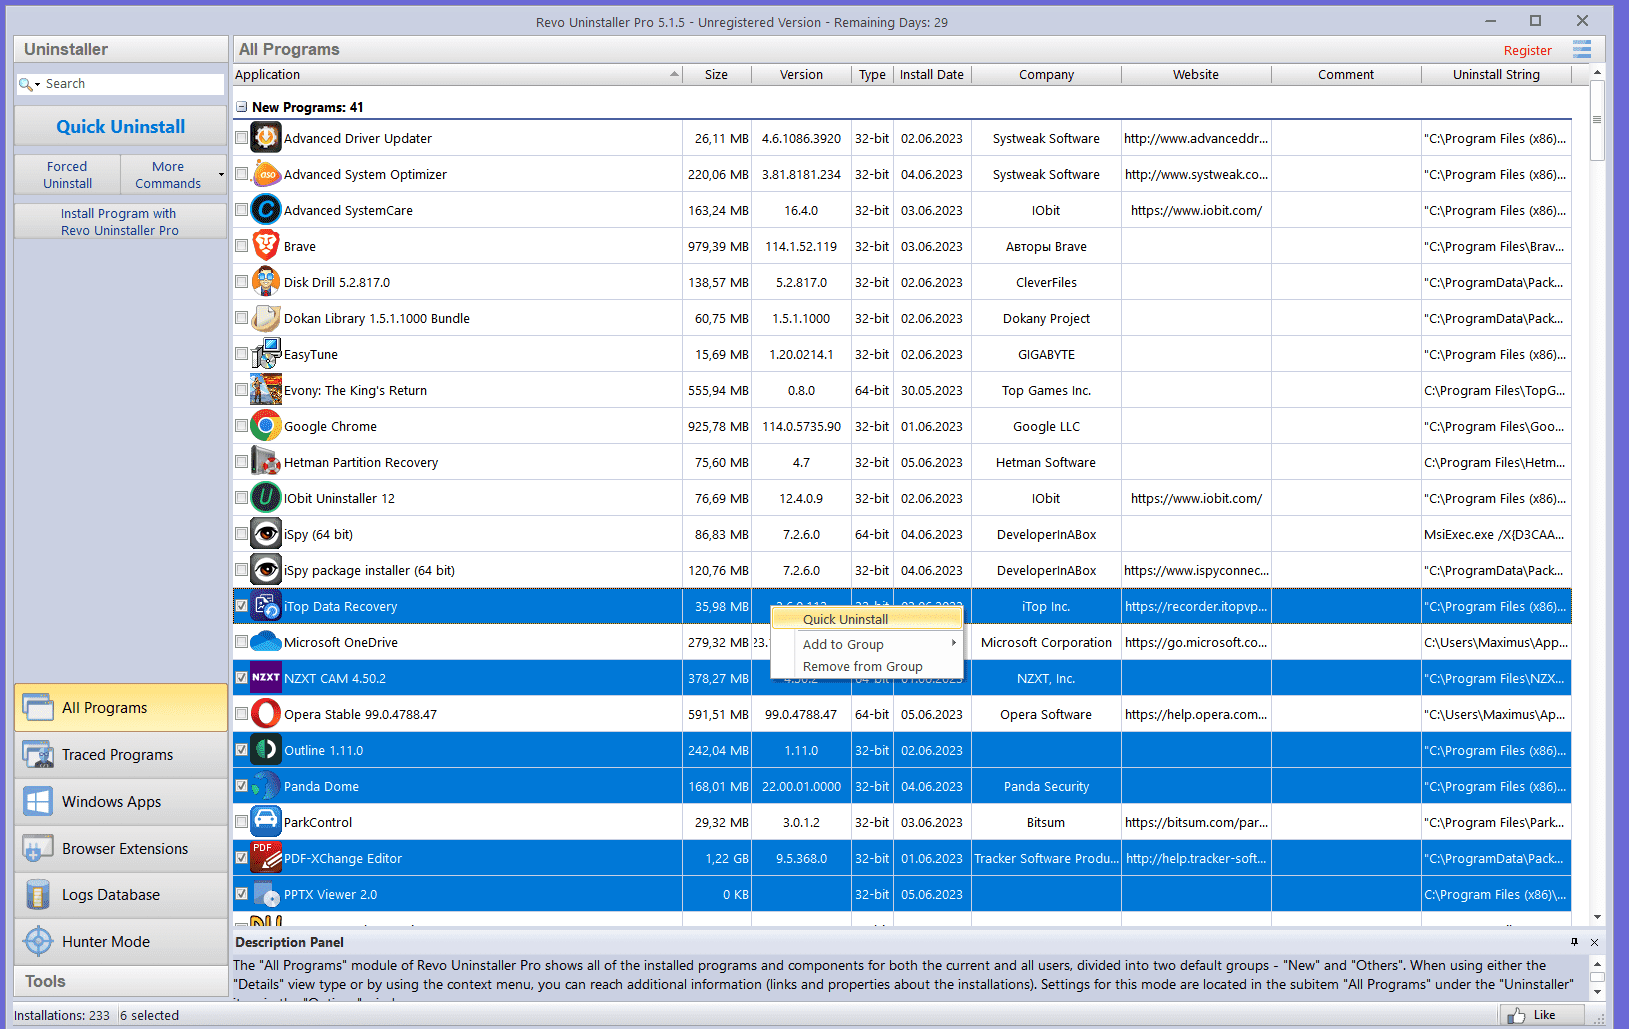This screenshot has width=1629, height=1029.
Task: Click Install Program with Revo Uninstaller Pro
Action: click(x=121, y=222)
